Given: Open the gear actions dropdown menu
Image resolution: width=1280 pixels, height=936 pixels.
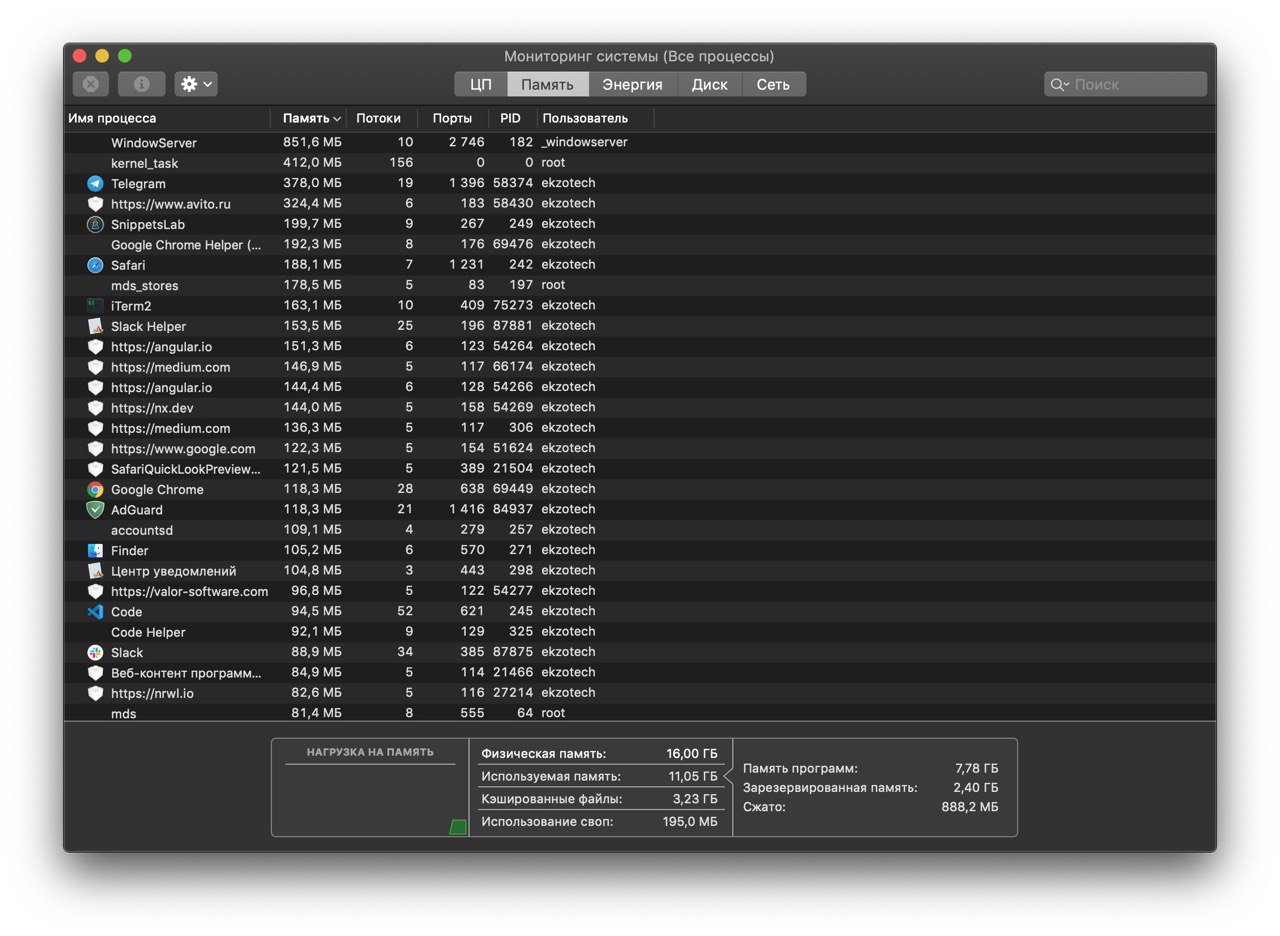Looking at the screenshot, I should tap(196, 84).
